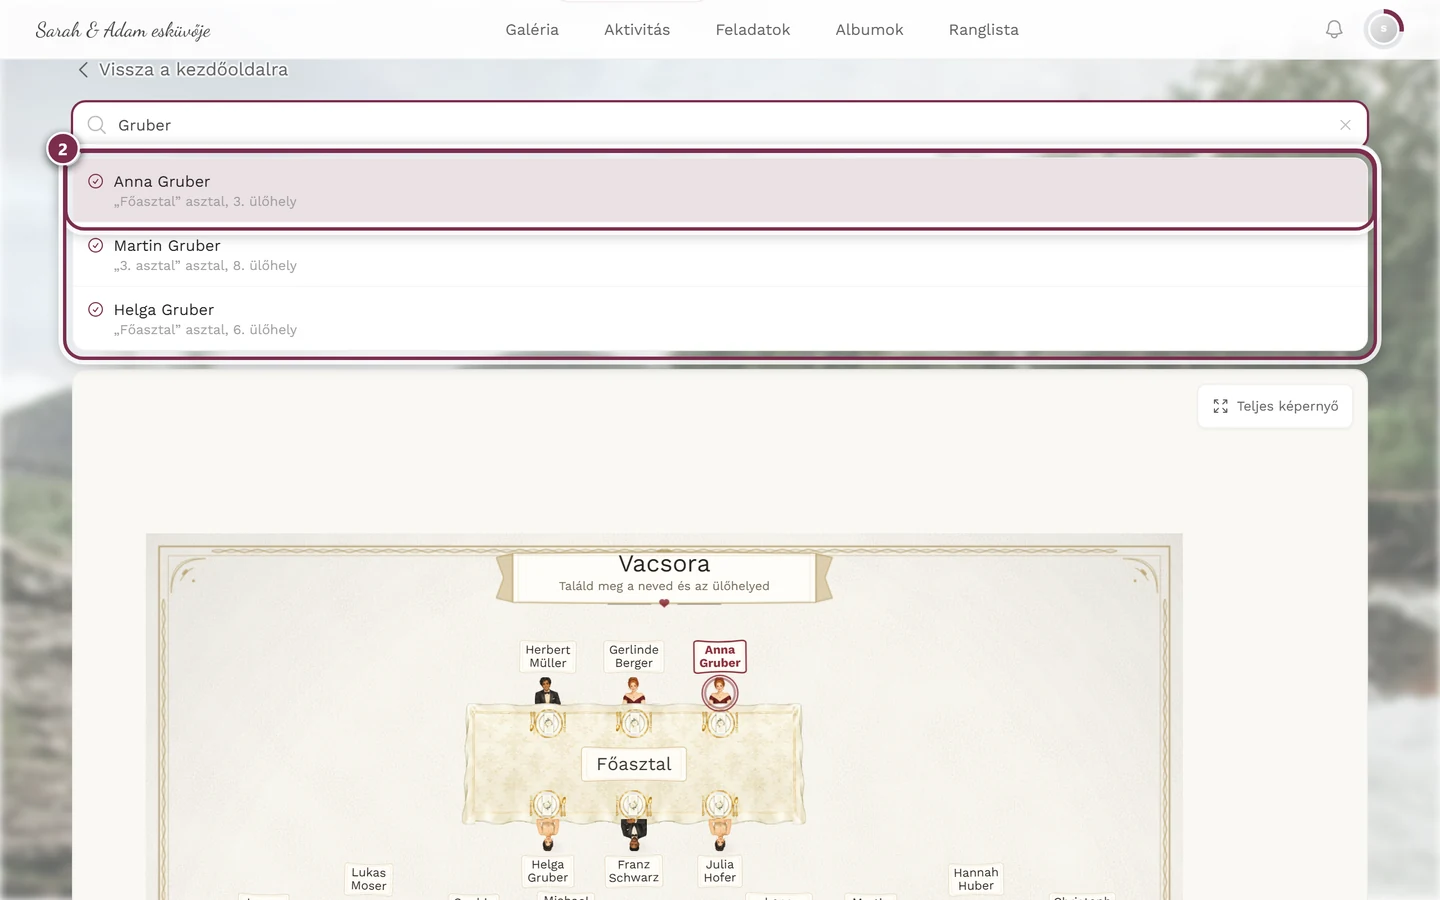Click Franz Schwarz's seat avatar
Screen dimensions: 1440x900
pos(634,834)
